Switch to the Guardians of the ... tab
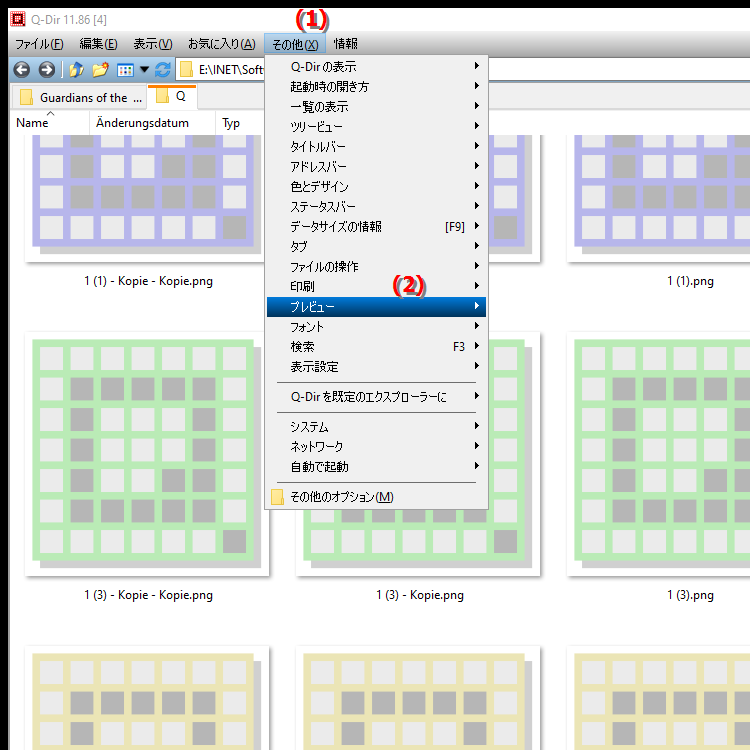This screenshot has width=750, height=750. click(79, 98)
